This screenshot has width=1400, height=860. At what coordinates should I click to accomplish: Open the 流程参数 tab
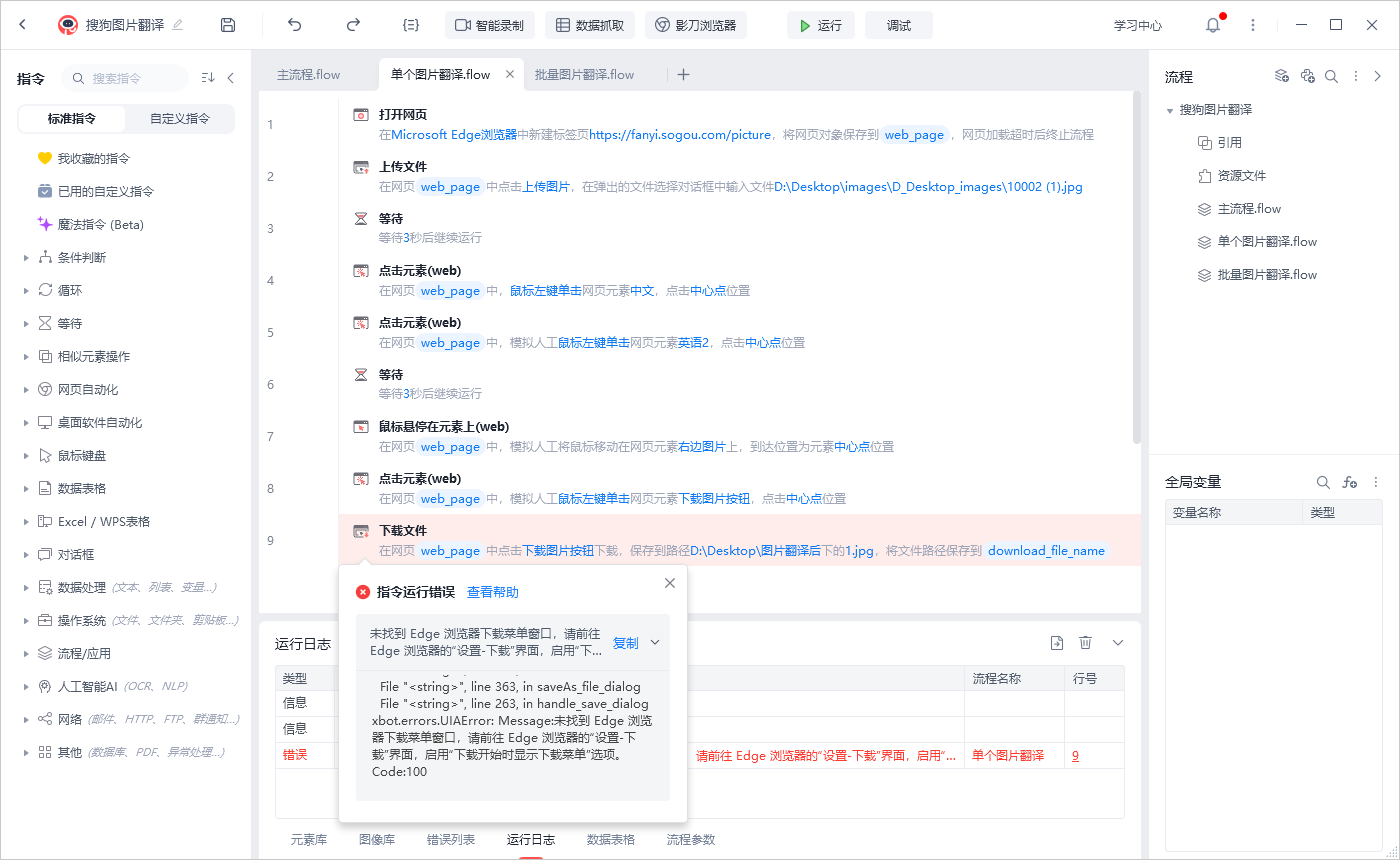tap(691, 840)
